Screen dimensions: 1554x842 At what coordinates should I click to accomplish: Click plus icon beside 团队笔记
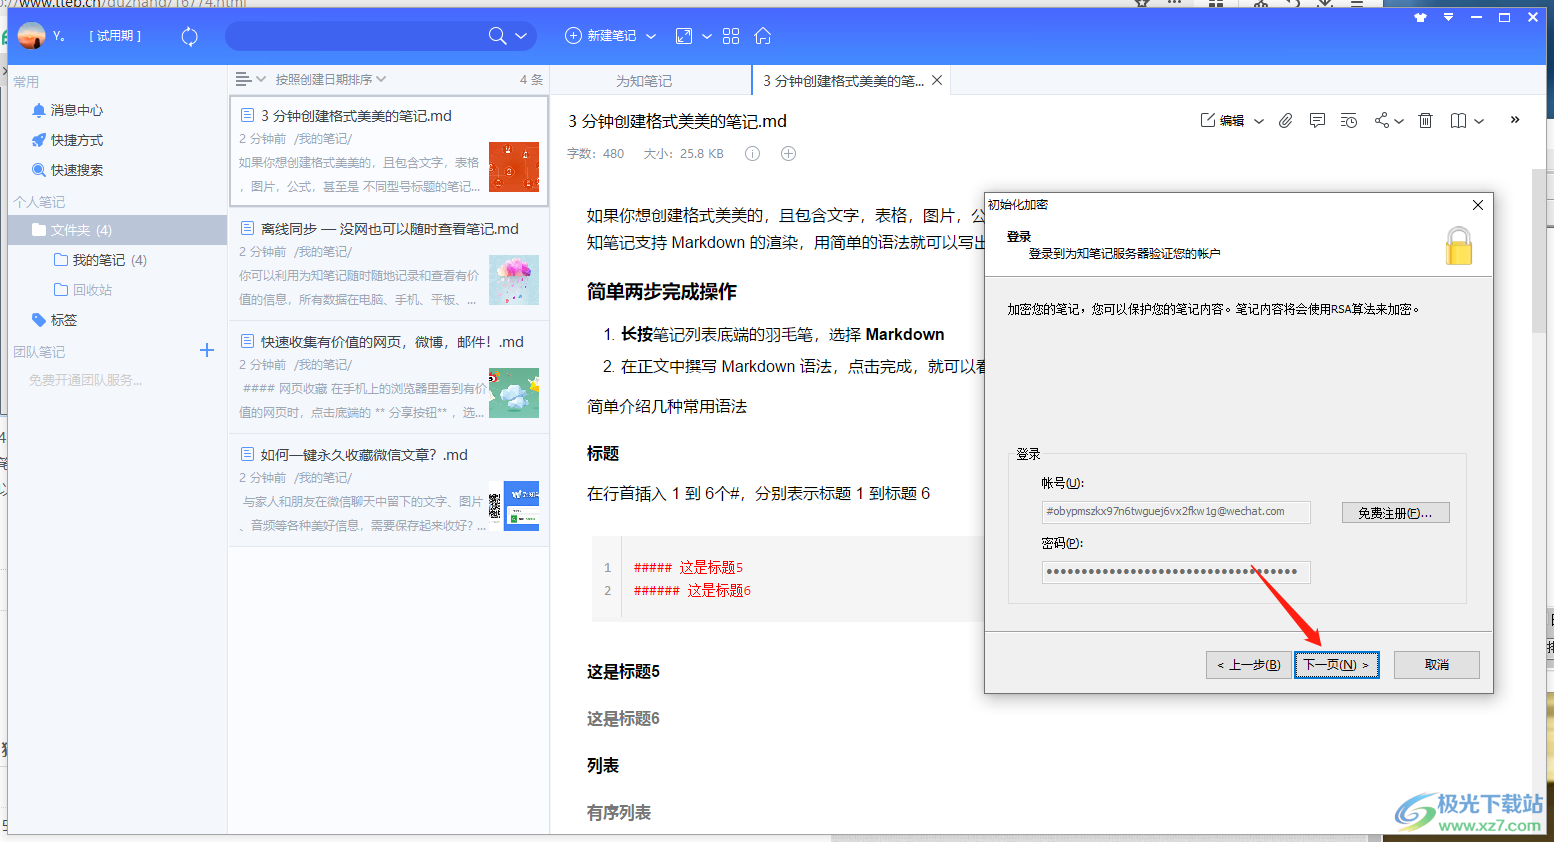tap(207, 350)
